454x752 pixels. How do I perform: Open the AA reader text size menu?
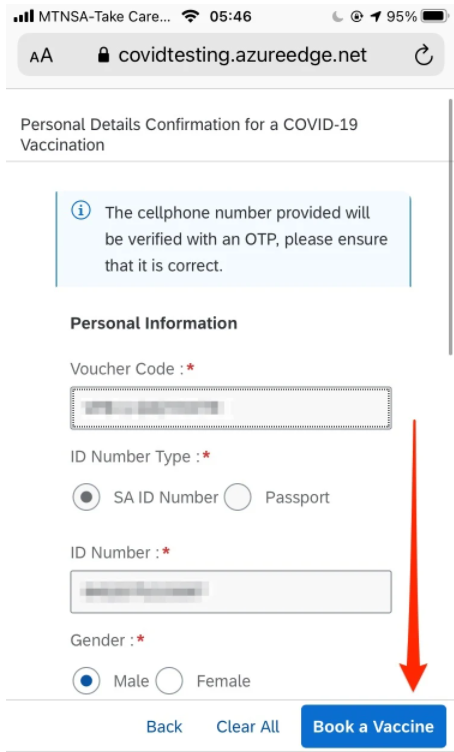(41, 56)
